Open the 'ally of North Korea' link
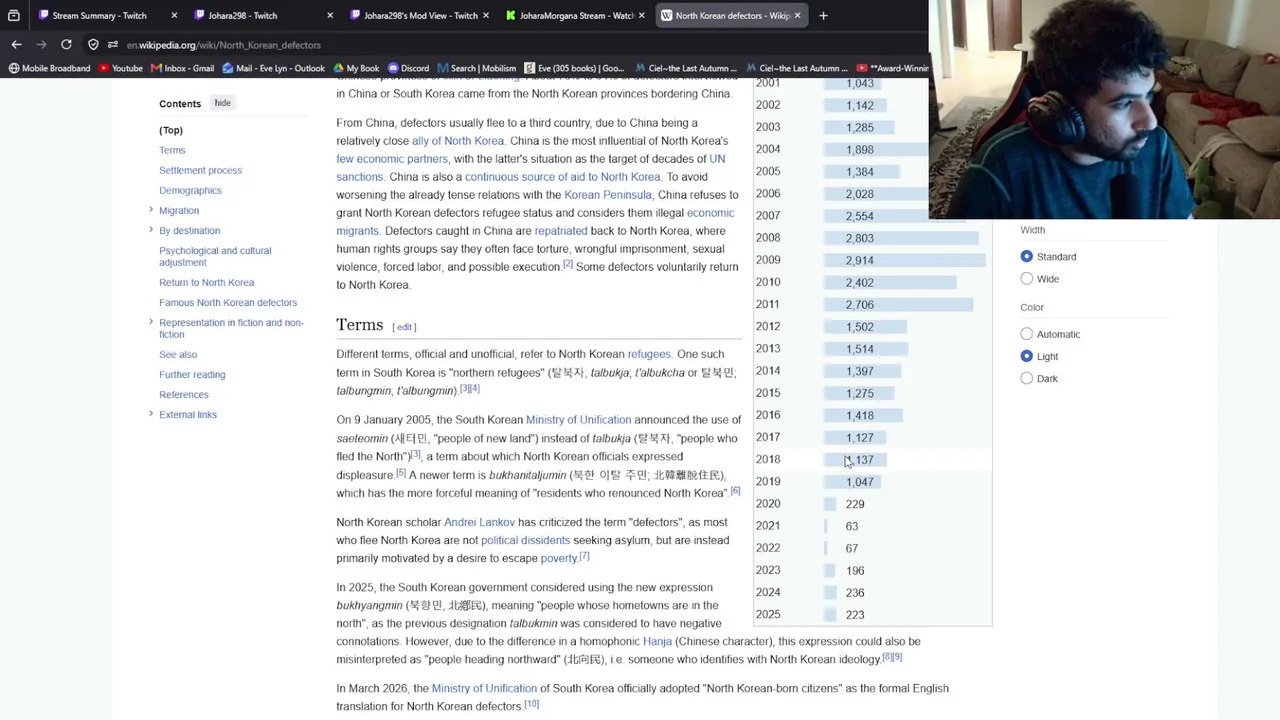This screenshot has height=720, width=1280. point(458,141)
